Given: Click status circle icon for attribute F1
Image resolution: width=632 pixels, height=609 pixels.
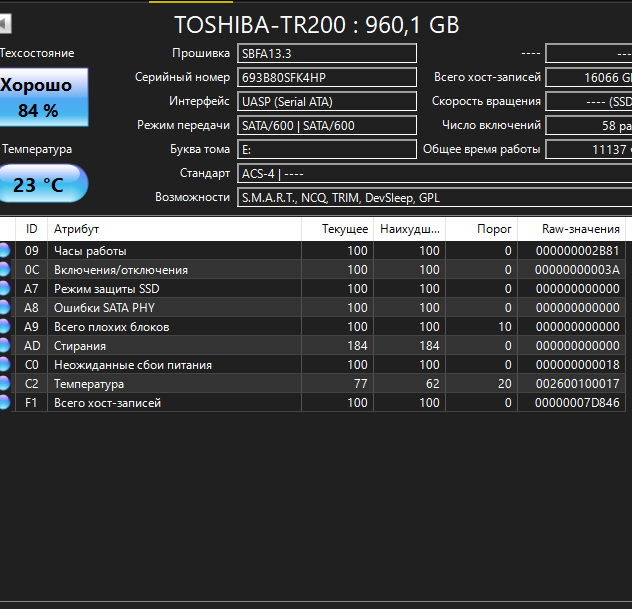Looking at the screenshot, I should 4,402.
